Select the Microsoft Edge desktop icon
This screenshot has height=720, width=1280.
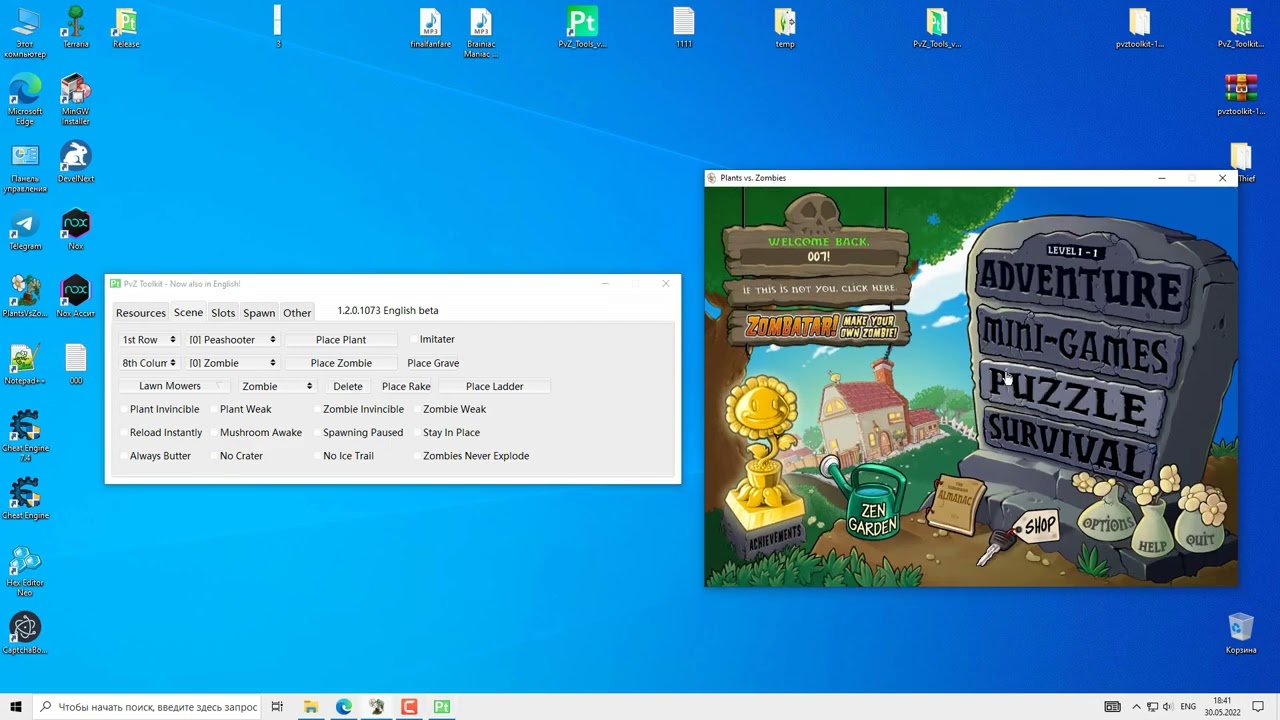25,100
